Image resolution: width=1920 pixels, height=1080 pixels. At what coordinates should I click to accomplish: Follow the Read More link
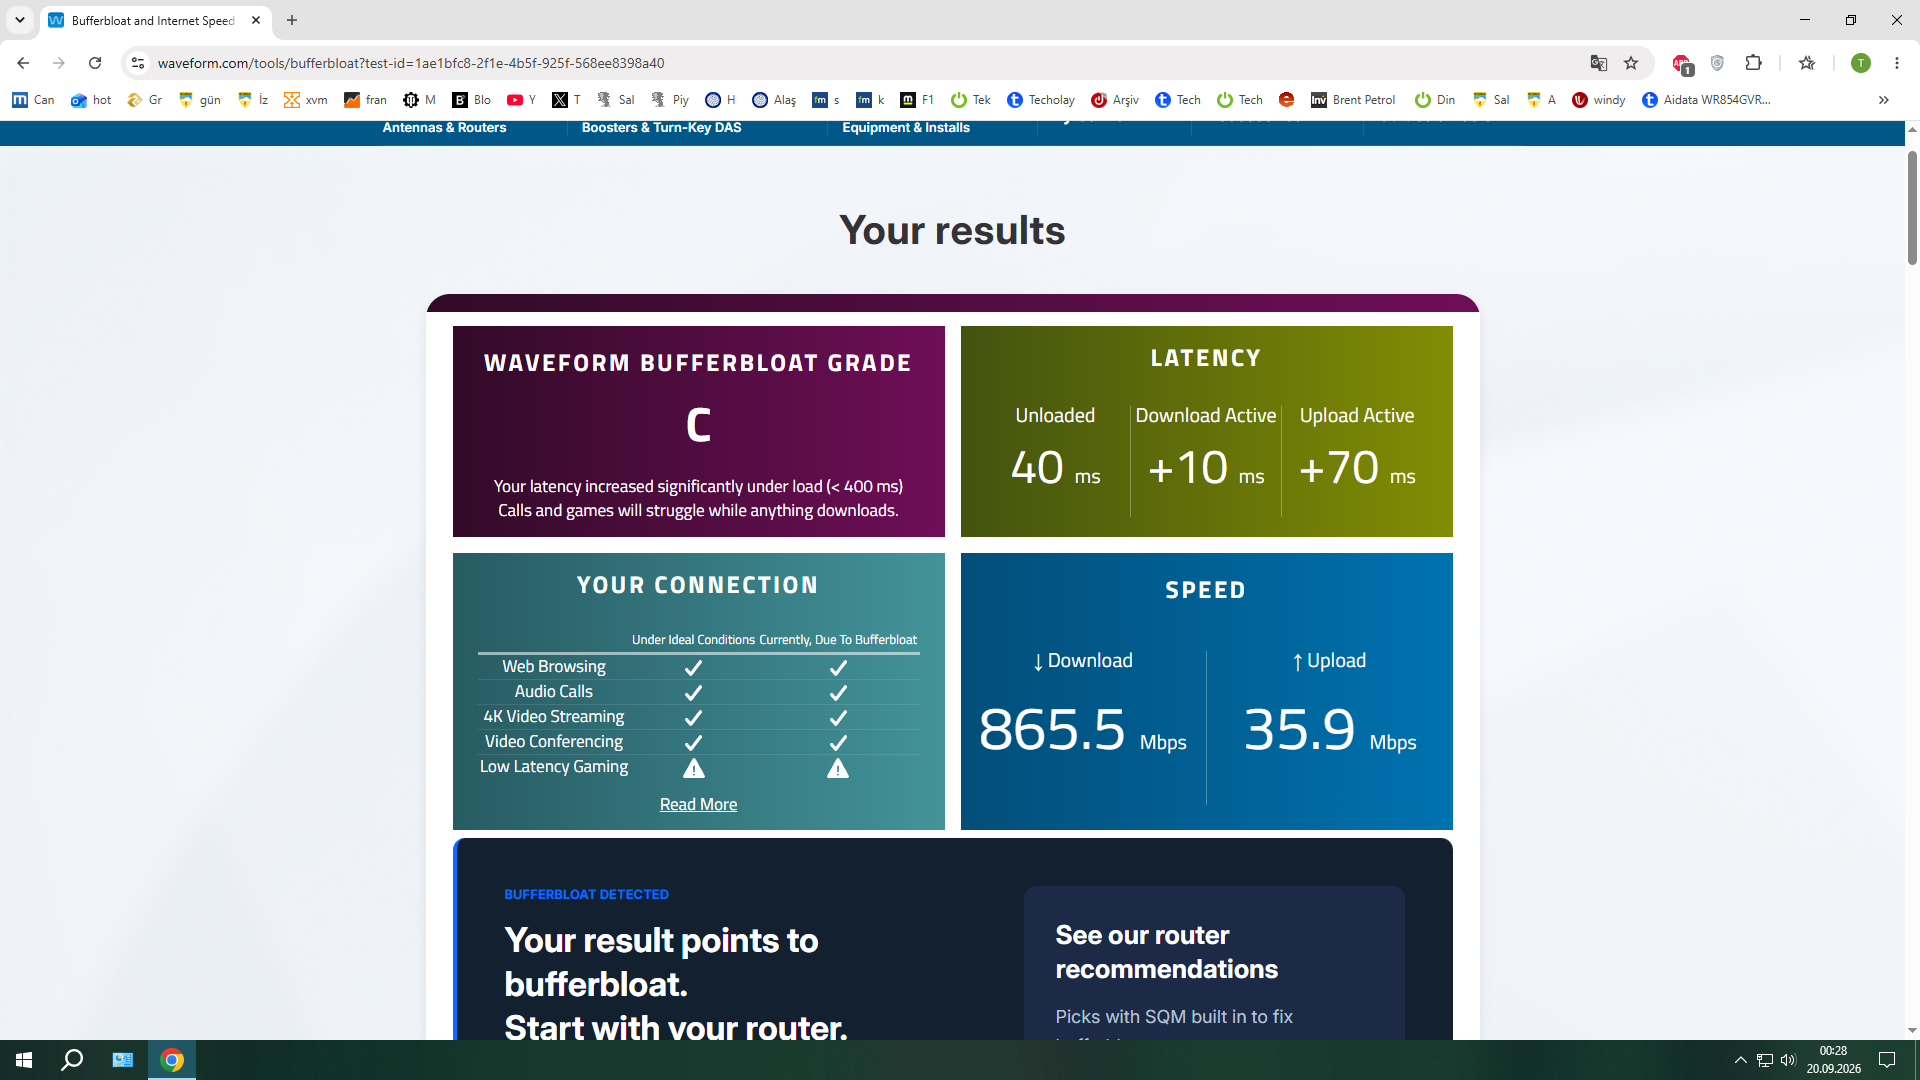[x=698, y=804]
